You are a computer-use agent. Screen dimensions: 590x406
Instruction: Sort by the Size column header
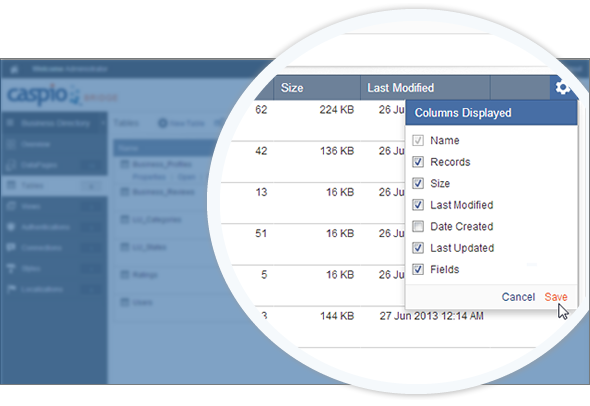point(317,88)
